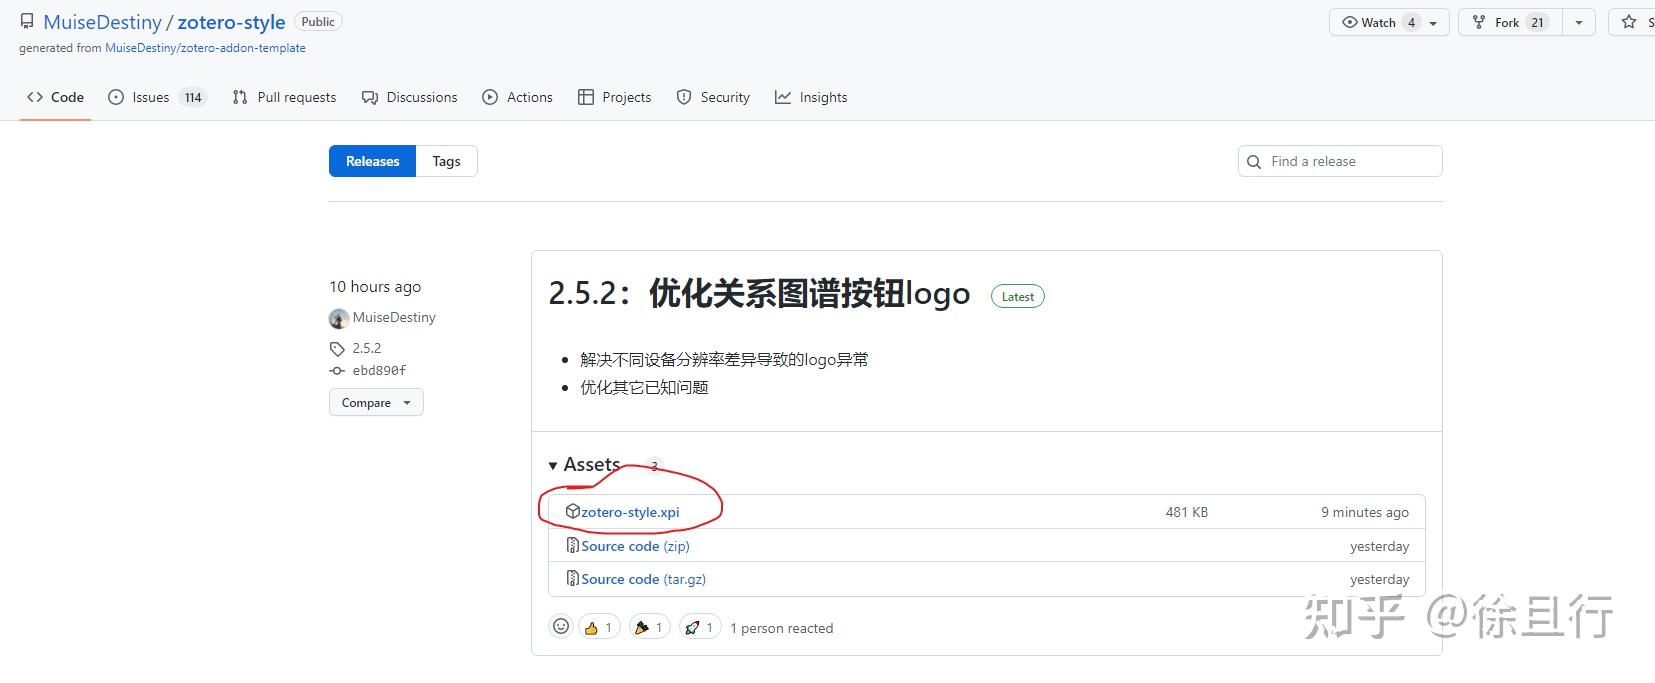Click the eye icon in Watch button

tap(1350, 22)
